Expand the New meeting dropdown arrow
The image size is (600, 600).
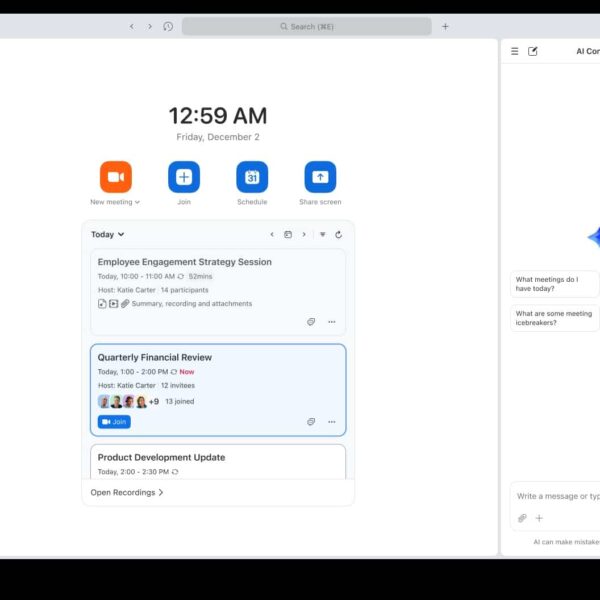(137, 202)
